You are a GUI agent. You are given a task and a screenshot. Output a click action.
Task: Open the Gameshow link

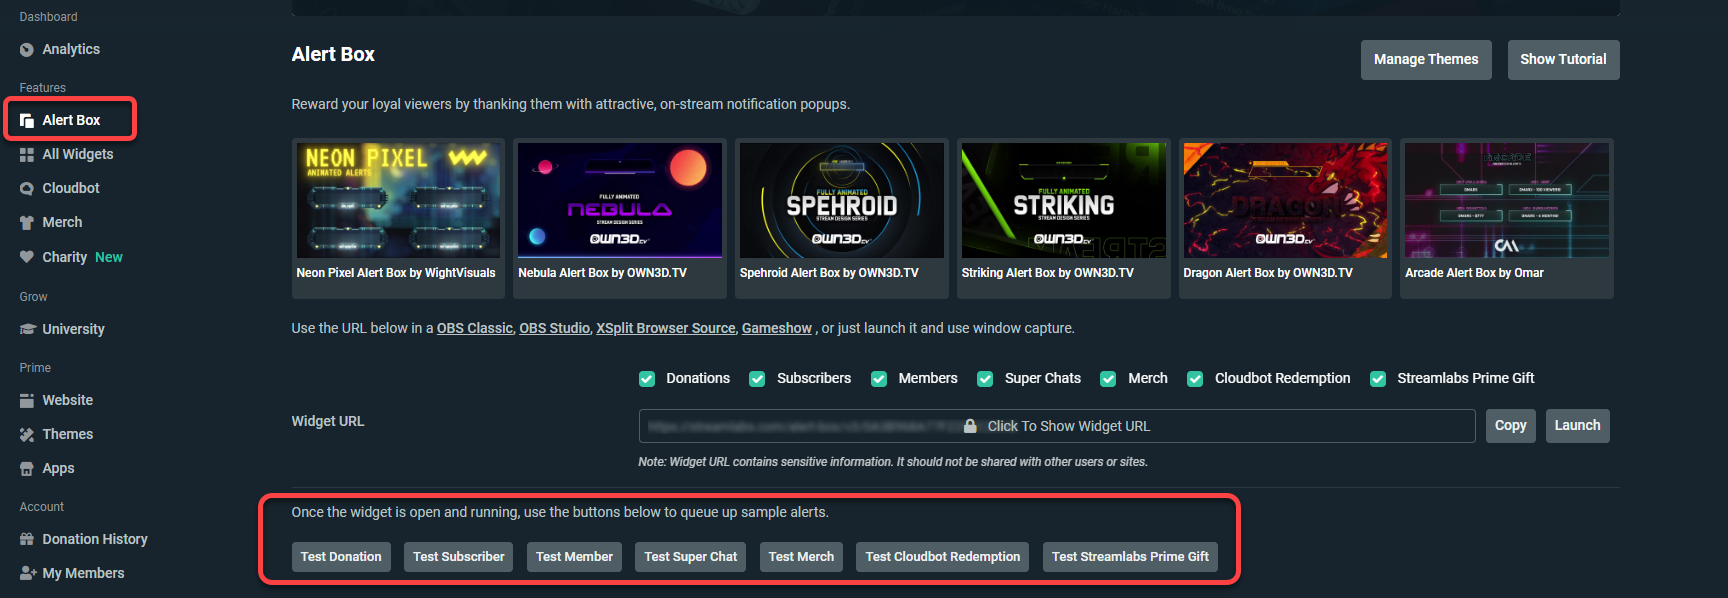coord(777,328)
